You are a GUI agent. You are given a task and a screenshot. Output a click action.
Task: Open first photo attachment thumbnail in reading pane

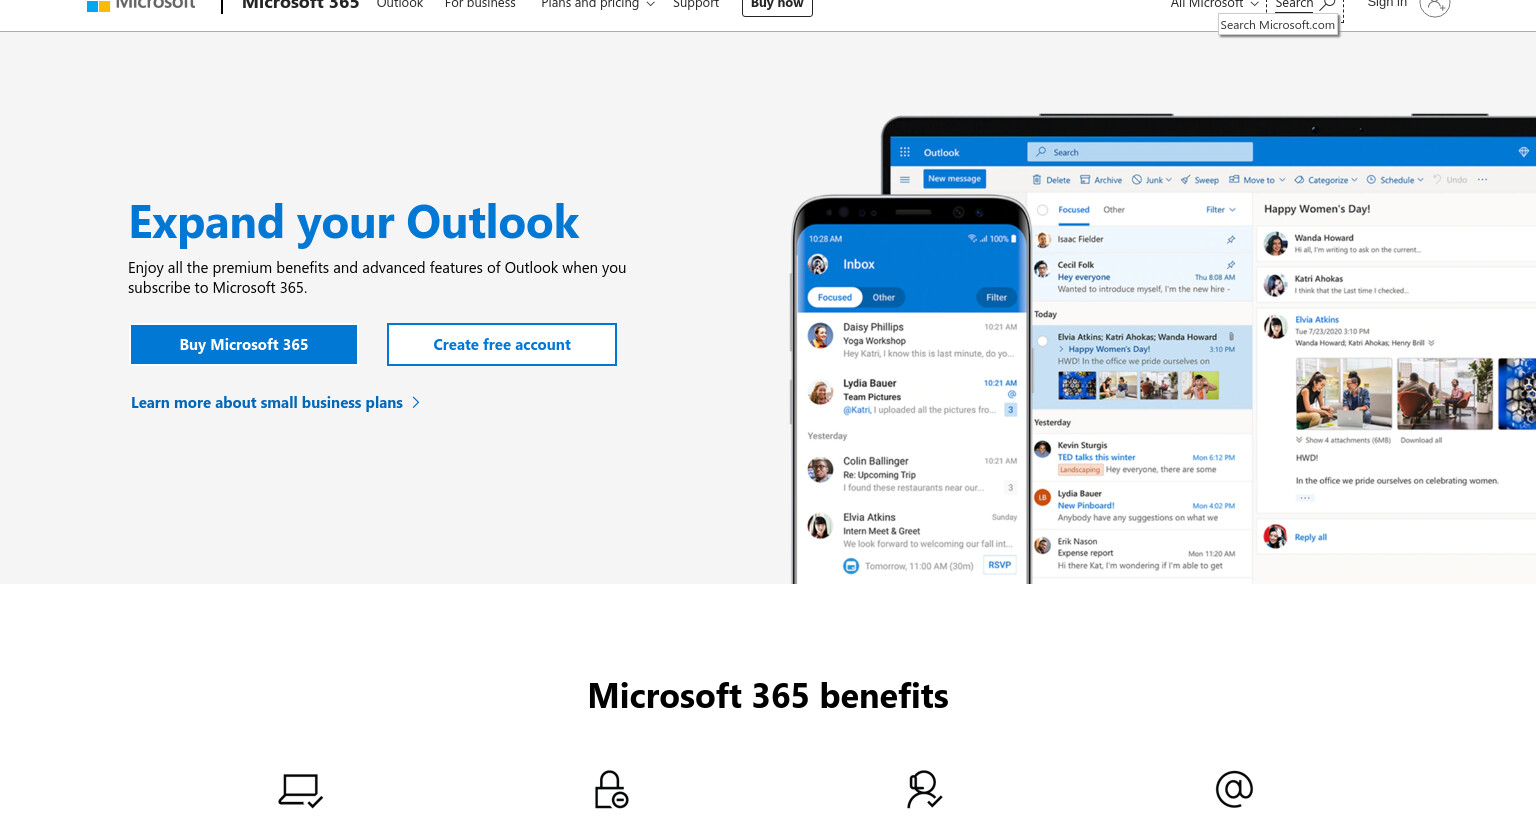click(x=1343, y=394)
